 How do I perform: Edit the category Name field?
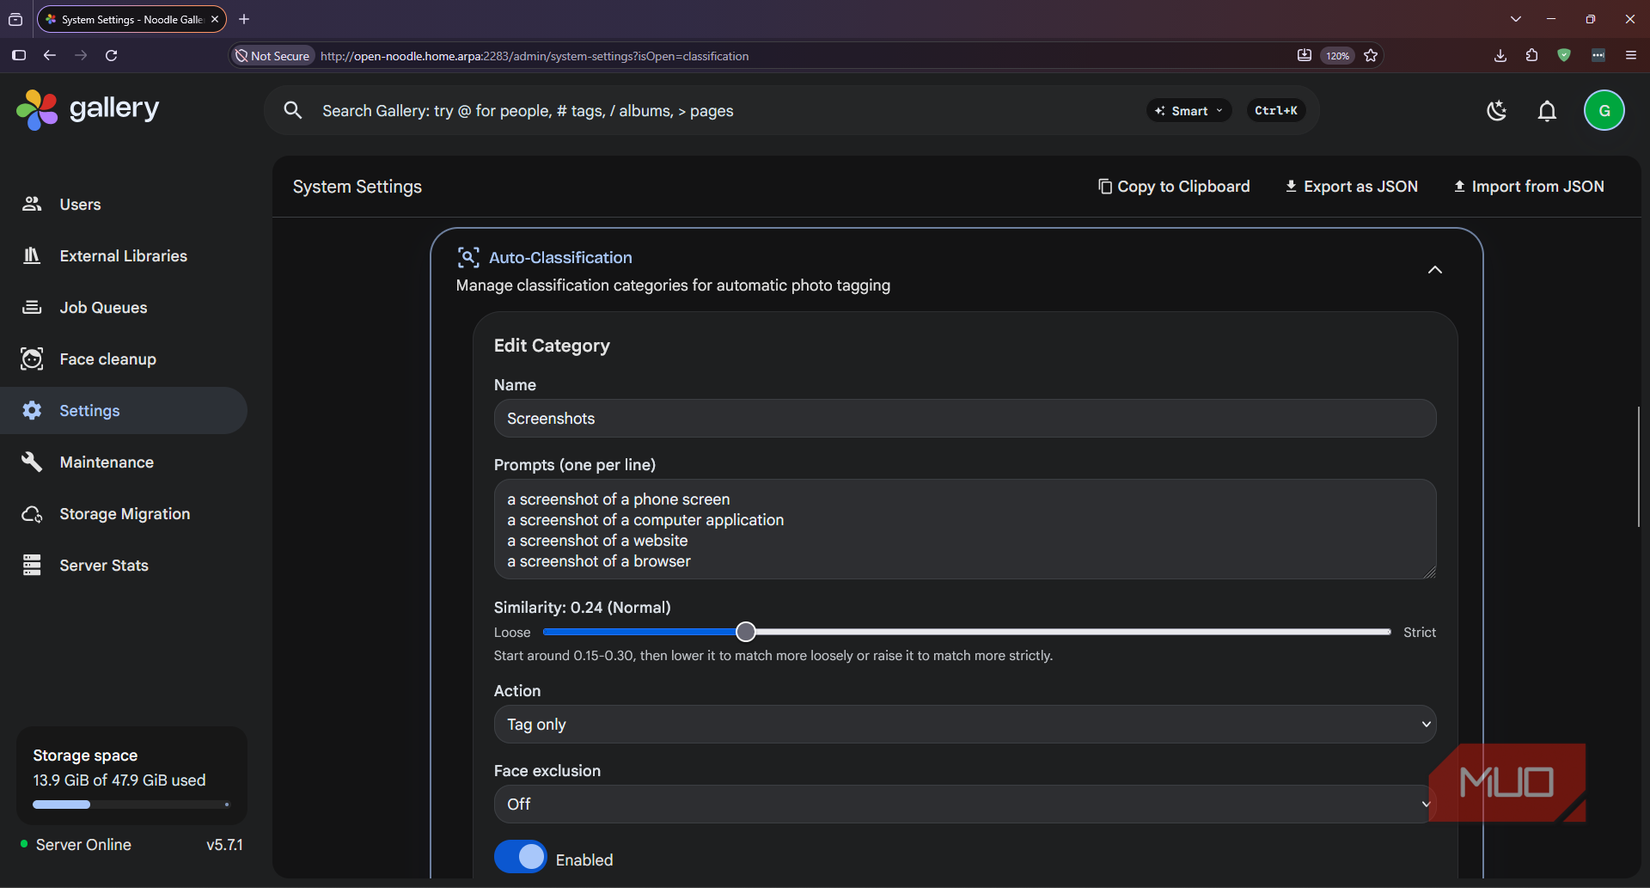point(965,418)
